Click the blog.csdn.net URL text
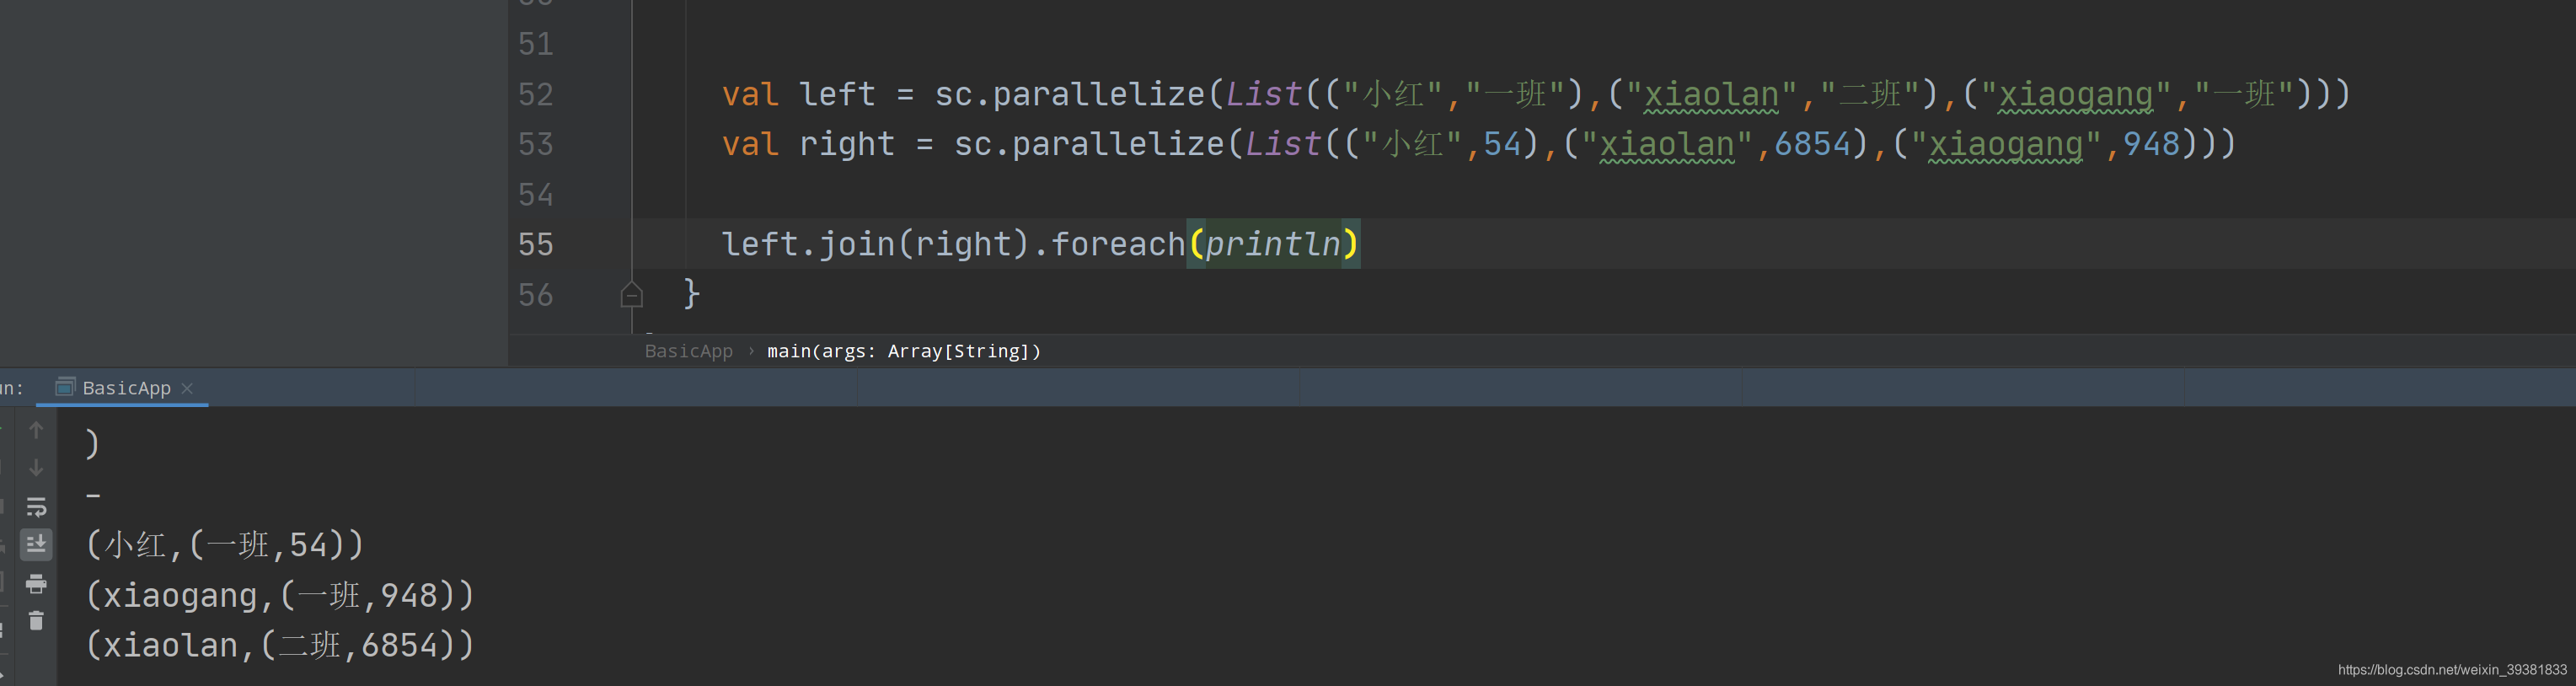This screenshot has height=686, width=2576. click(2452, 669)
